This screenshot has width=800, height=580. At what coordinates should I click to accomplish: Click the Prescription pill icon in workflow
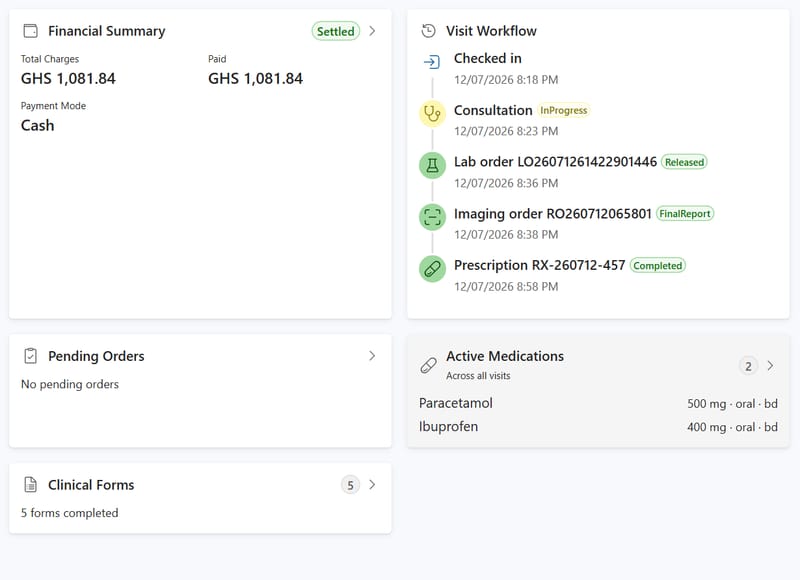point(432,268)
